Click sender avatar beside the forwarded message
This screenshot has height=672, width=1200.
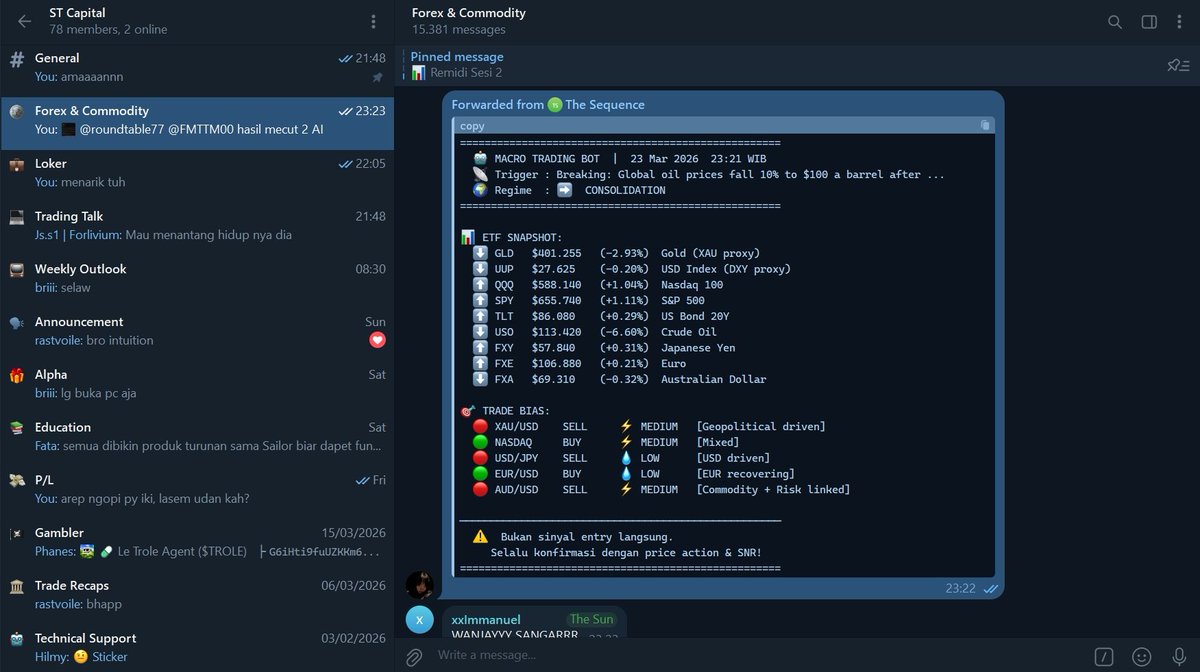(420, 585)
